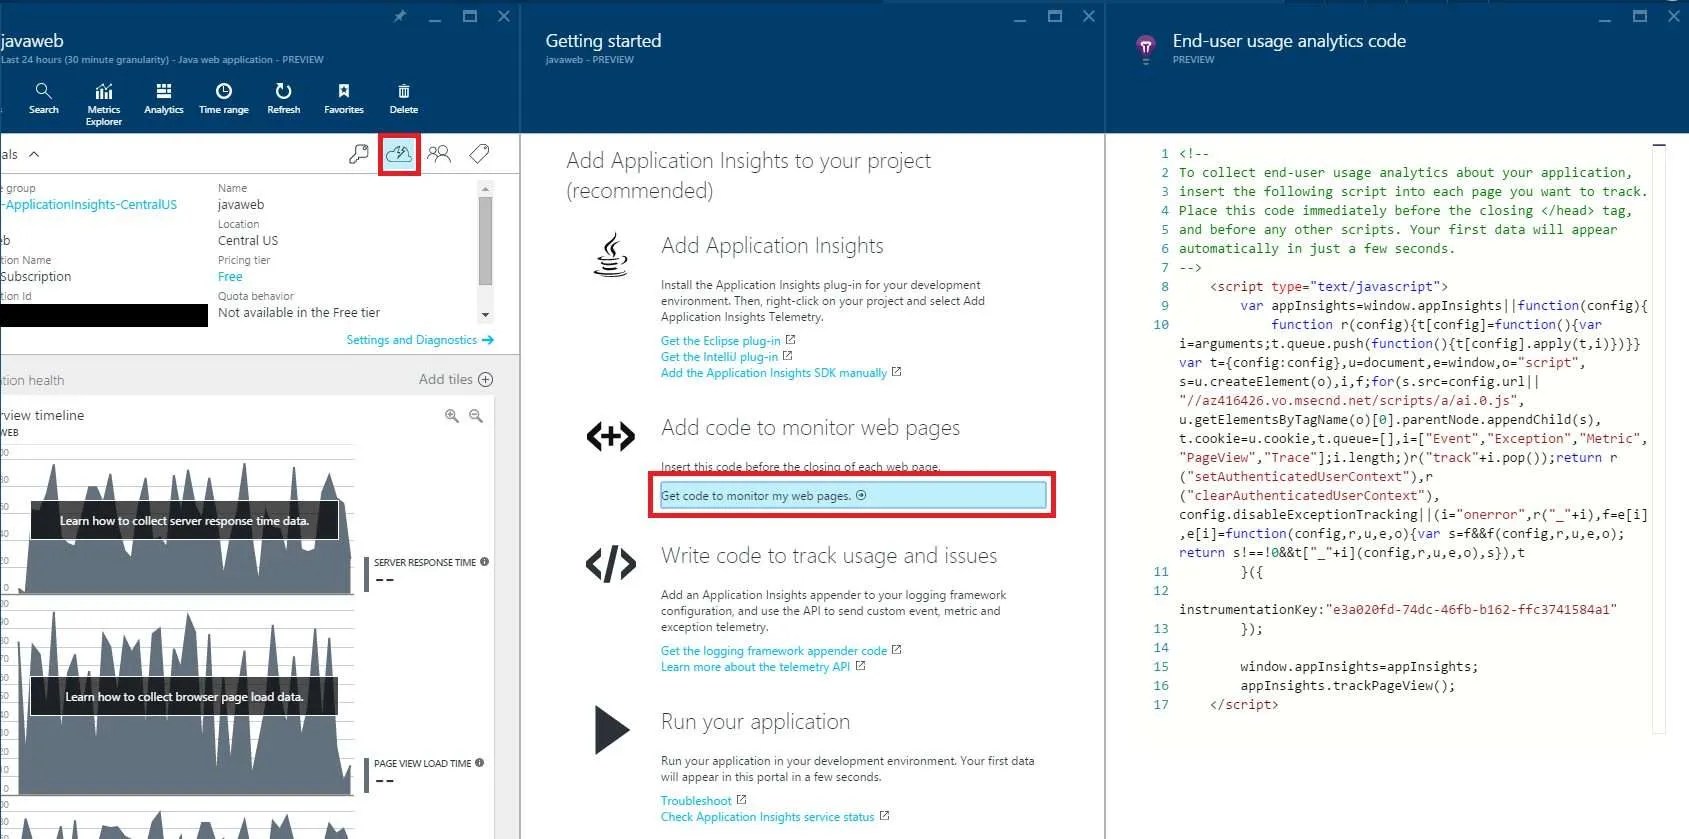The height and width of the screenshot is (839, 1689).
Task: Open the tags icon in Essentials
Action: [x=480, y=154]
